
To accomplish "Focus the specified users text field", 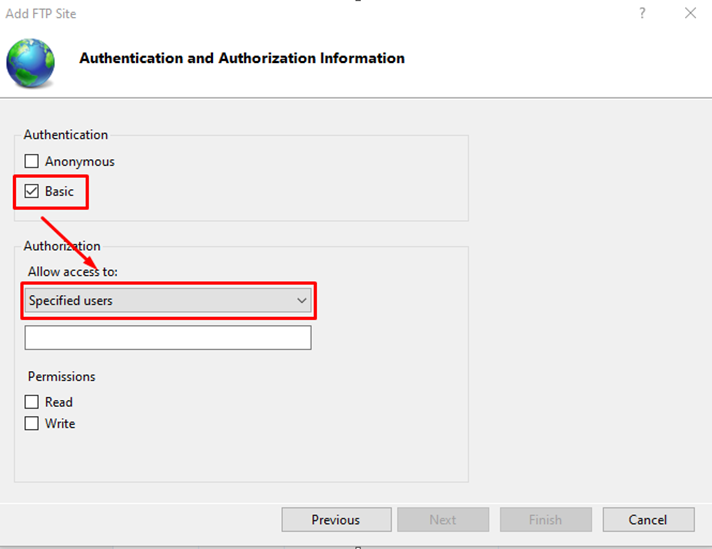I will [x=168, y=337].
